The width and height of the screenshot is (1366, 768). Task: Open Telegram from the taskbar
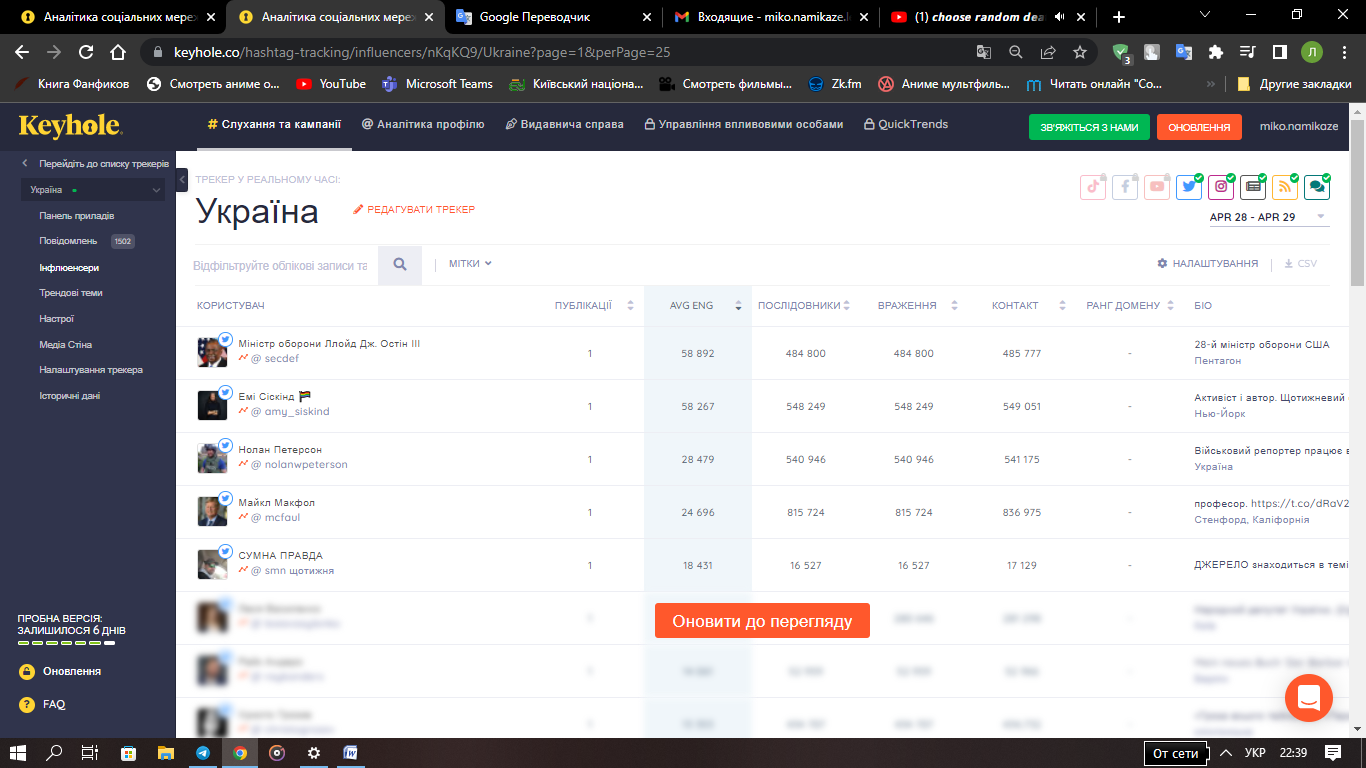[x=203, y=753]
